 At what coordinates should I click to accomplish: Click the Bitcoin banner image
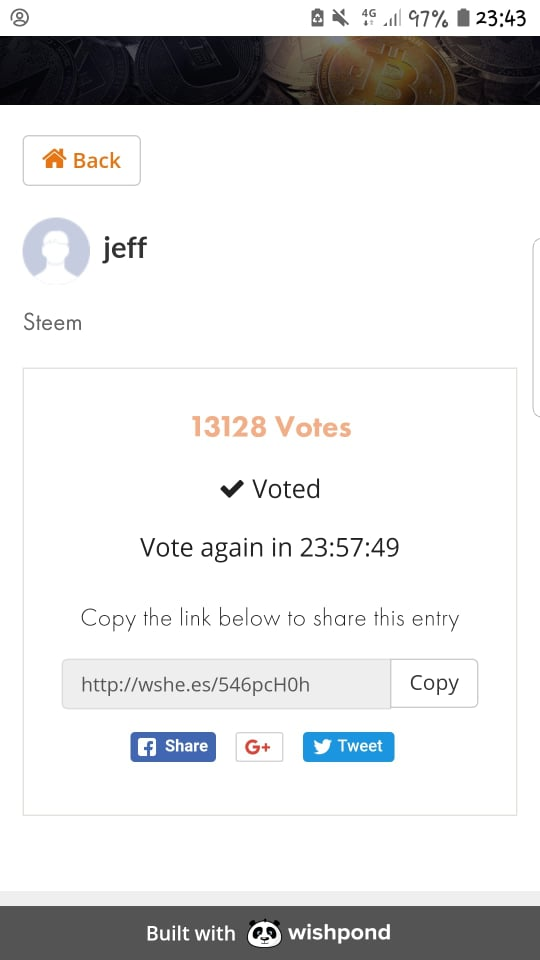click(270, 70)
